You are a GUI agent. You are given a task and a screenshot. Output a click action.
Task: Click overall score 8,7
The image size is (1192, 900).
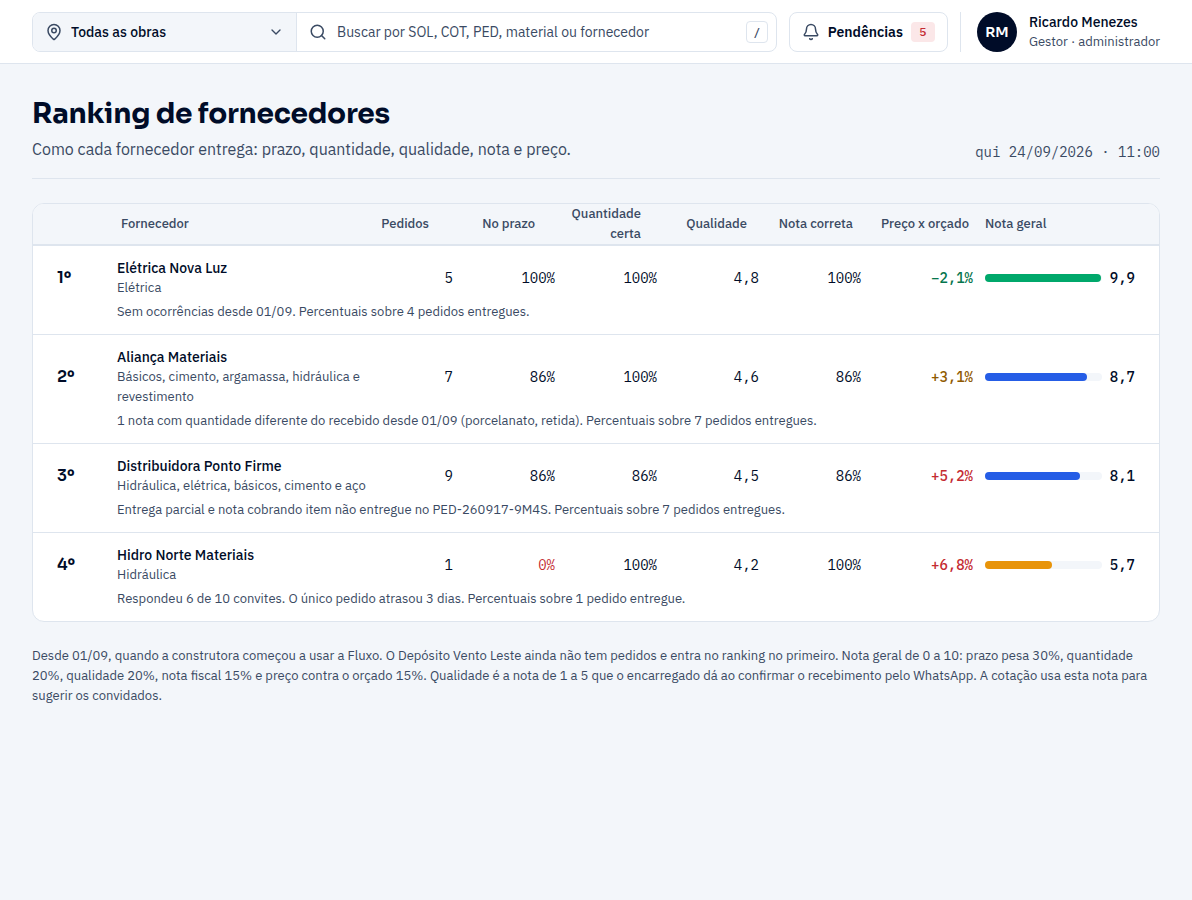(x=1122, y=377)
